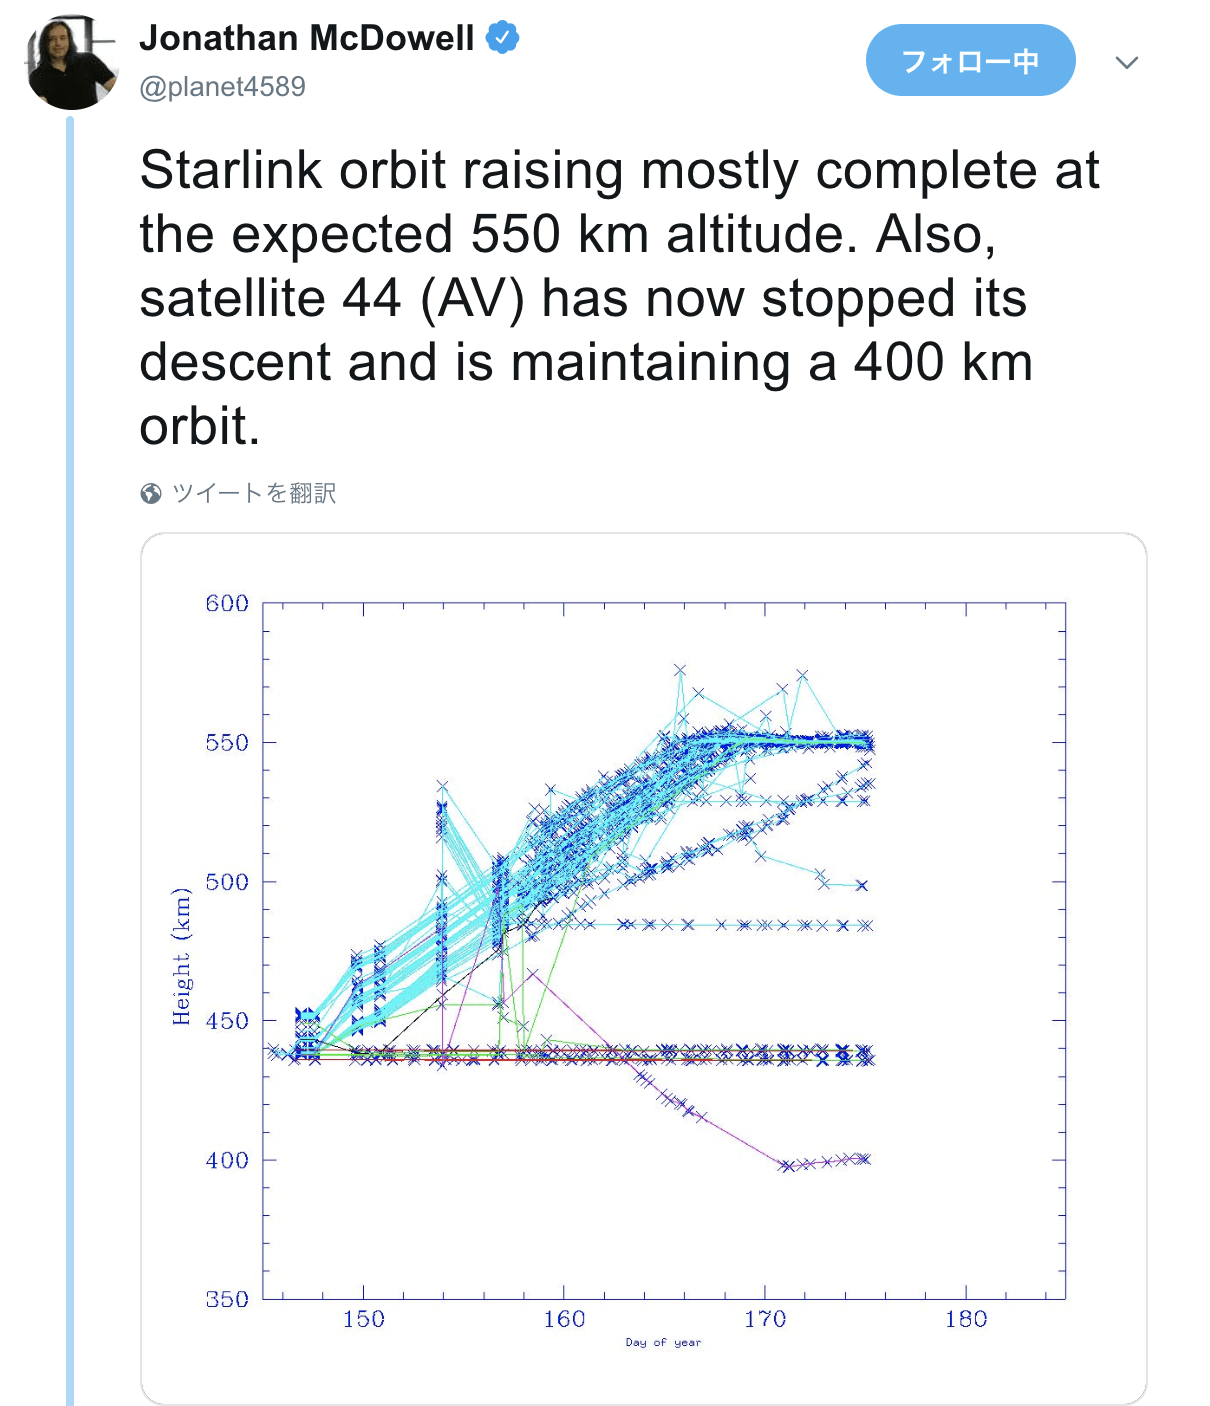Click the 150 tick label on day axis
This screenshot has height=1406, width=1210.
point(363,1319)
